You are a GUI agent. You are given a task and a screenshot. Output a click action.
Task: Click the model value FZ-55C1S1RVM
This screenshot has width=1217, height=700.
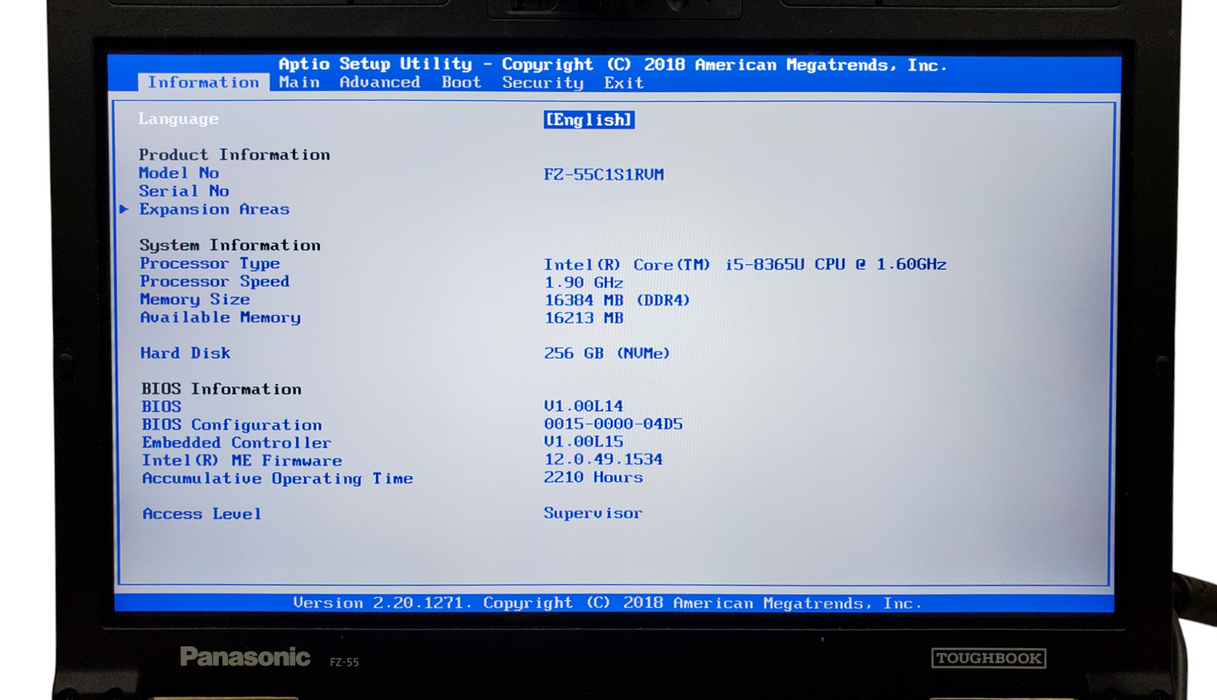pyautogui.click(x=604, y=174)
